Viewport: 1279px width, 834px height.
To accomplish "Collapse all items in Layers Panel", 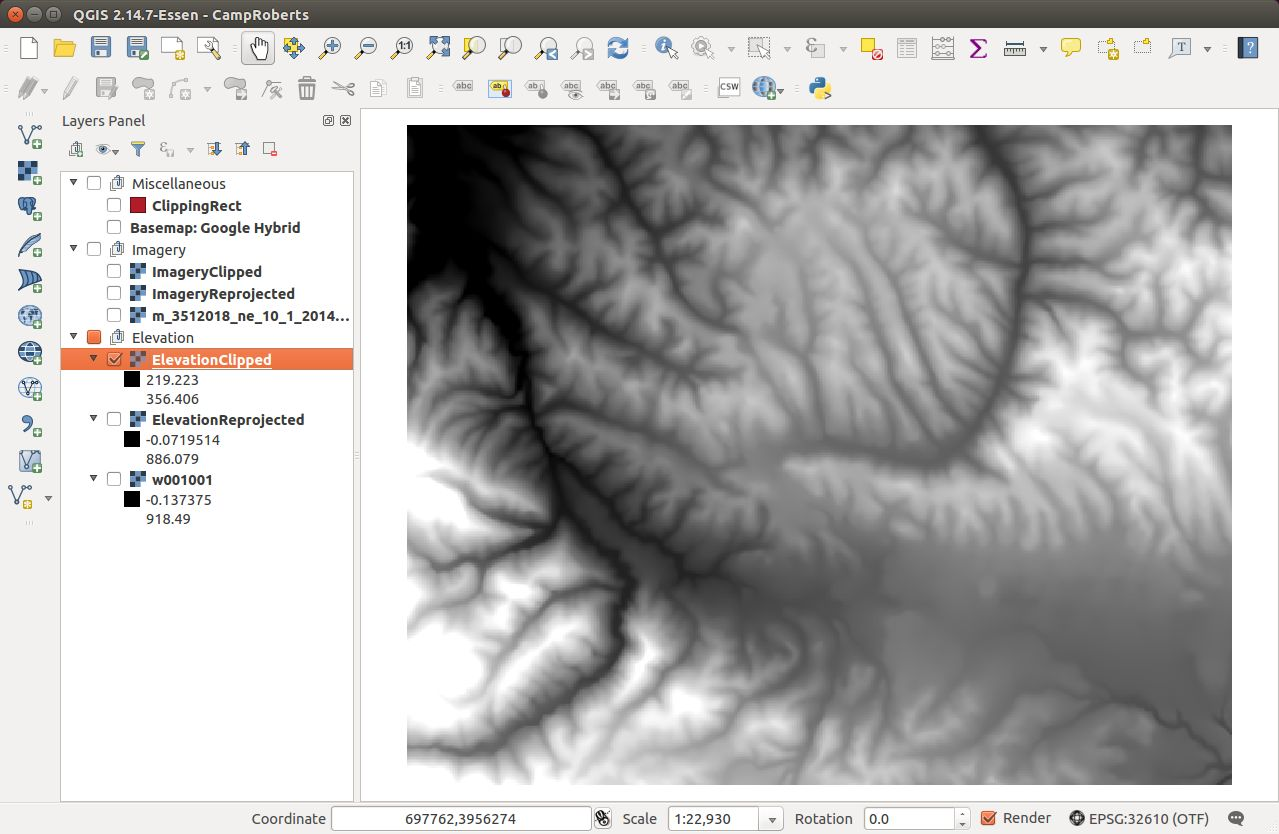I will (242, 149).
